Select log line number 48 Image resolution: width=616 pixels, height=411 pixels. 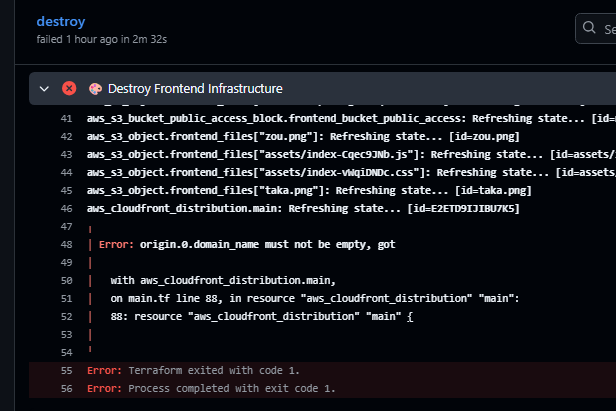66,245
